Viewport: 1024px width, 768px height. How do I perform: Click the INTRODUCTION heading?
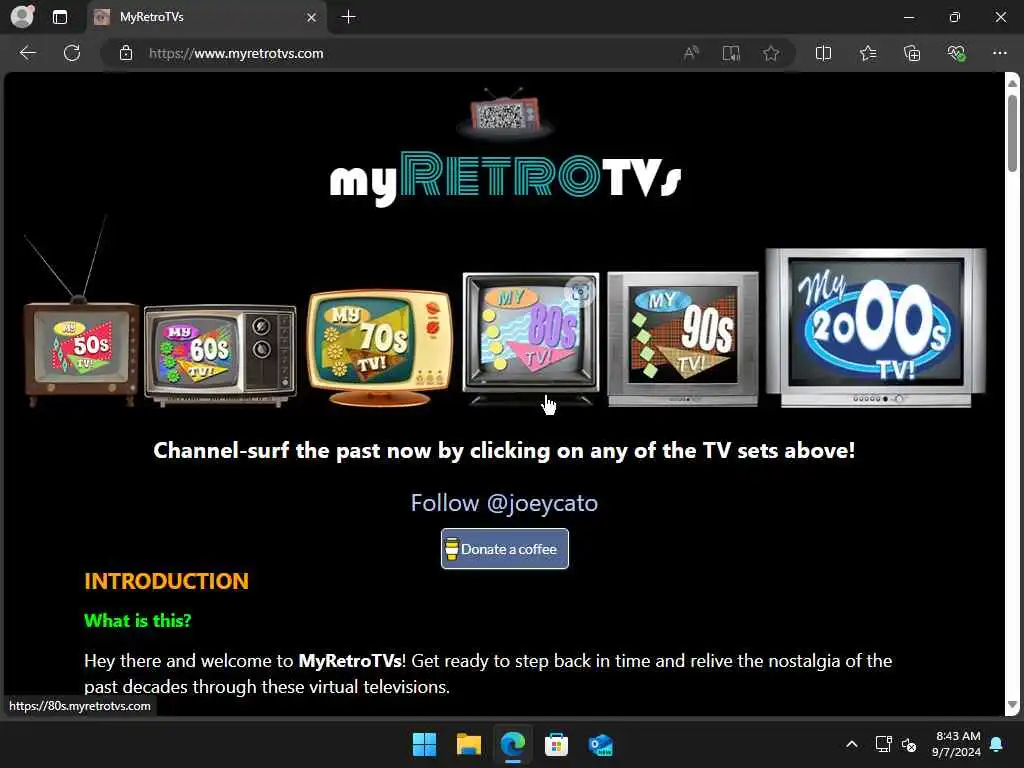pyautogui.click(x=167, y=581)
